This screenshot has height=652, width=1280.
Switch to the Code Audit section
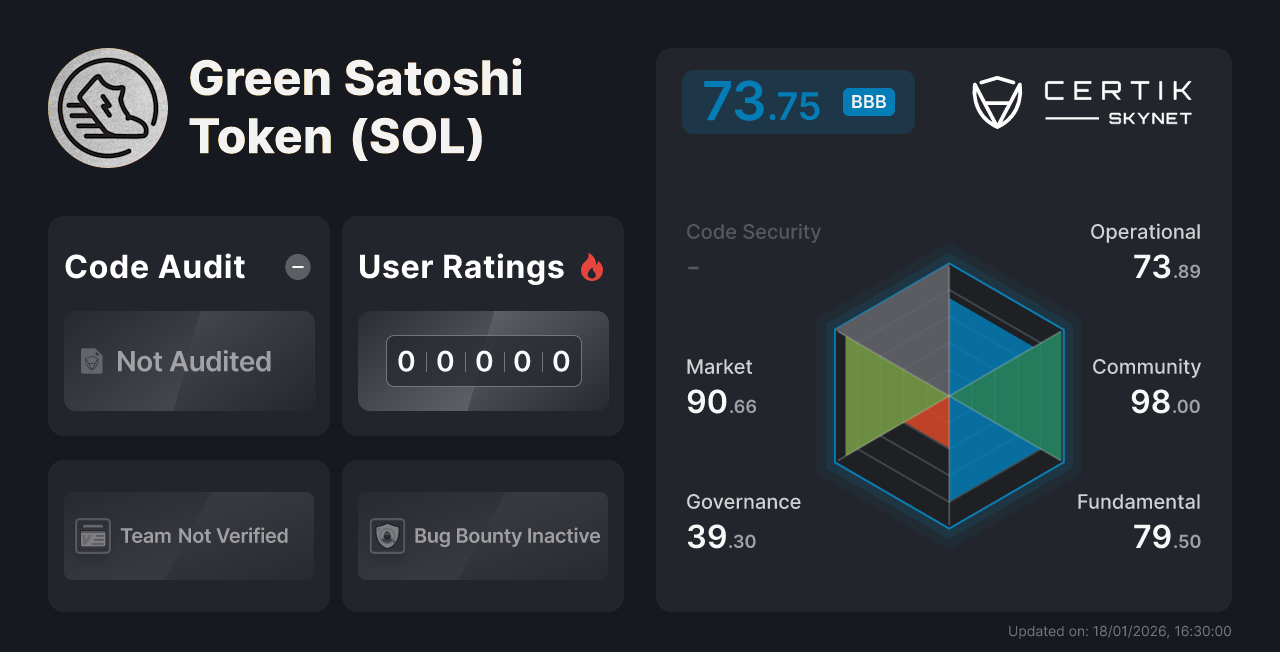click(x=154, y=267)
